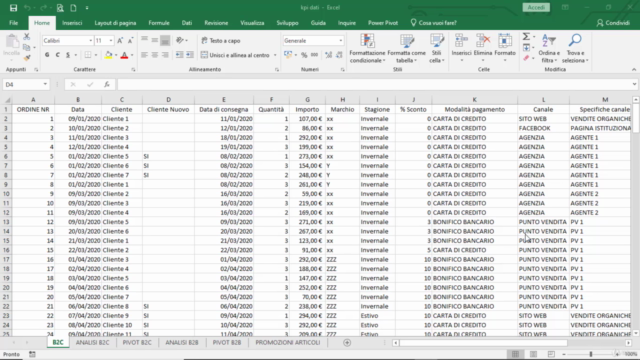Collapse the ribbon with the chevron
The width and height of the screenshot is (640, 360).
pos(634,70)
